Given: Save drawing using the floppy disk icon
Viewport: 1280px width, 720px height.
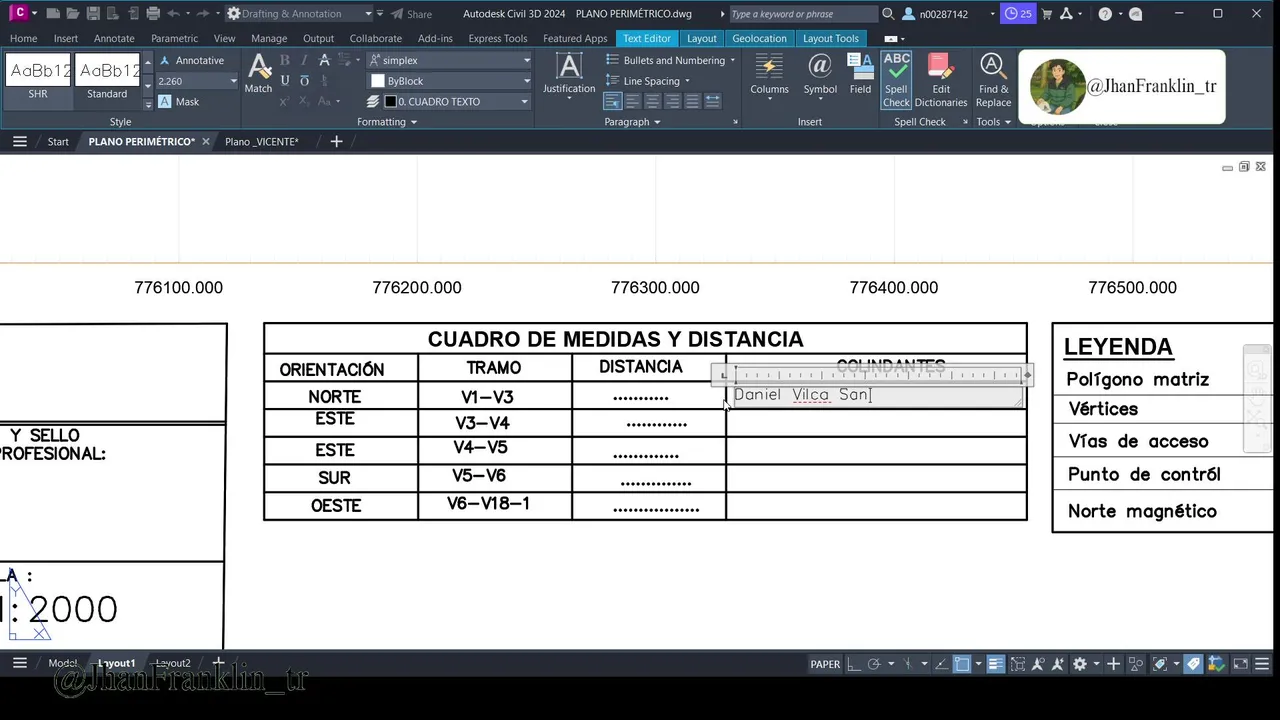Looking at the screenshot, I should coord(92,14).
